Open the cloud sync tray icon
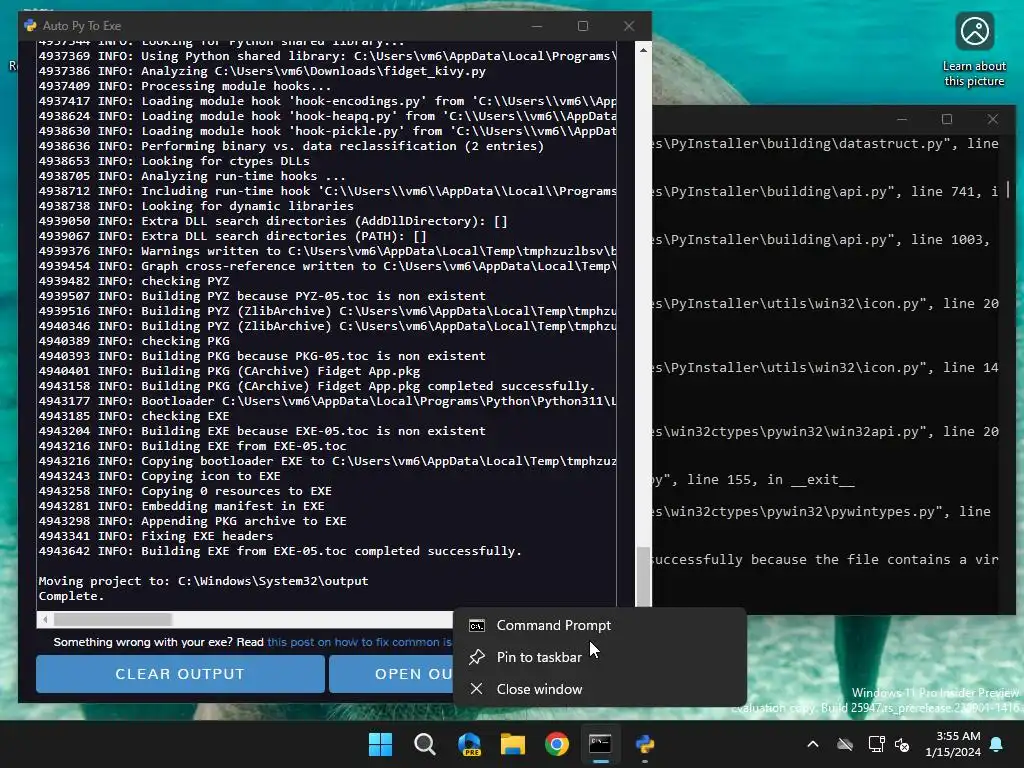The height and width of the screenshot is (768, 1024). (x=845, y=744)
